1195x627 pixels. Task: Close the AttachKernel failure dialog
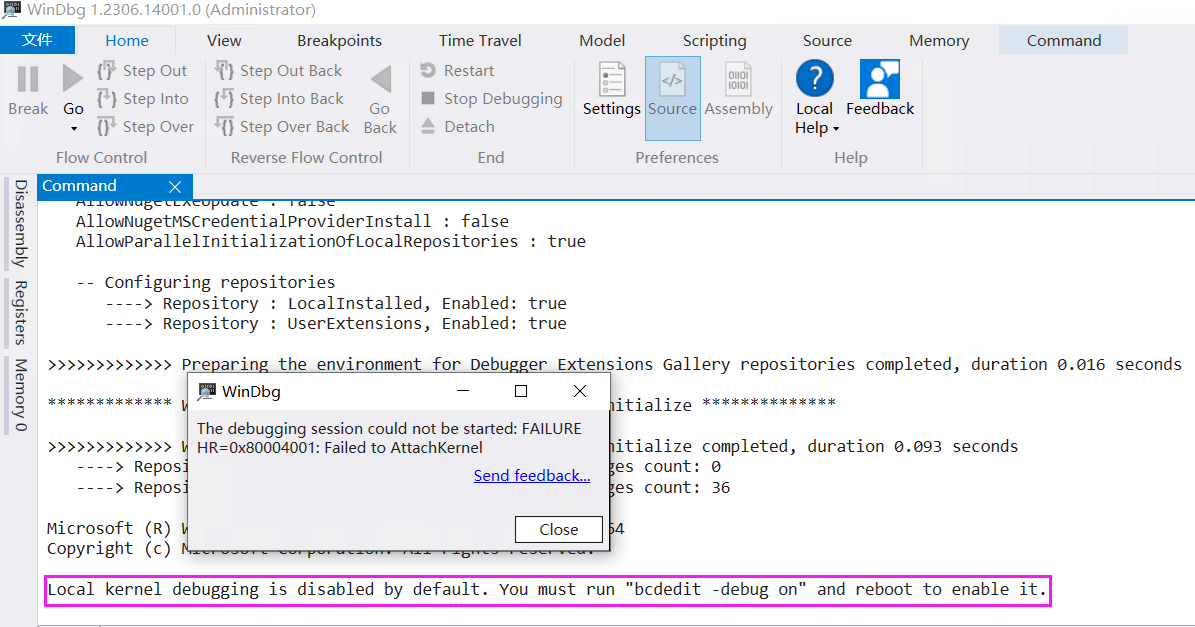tap(558, 529)
